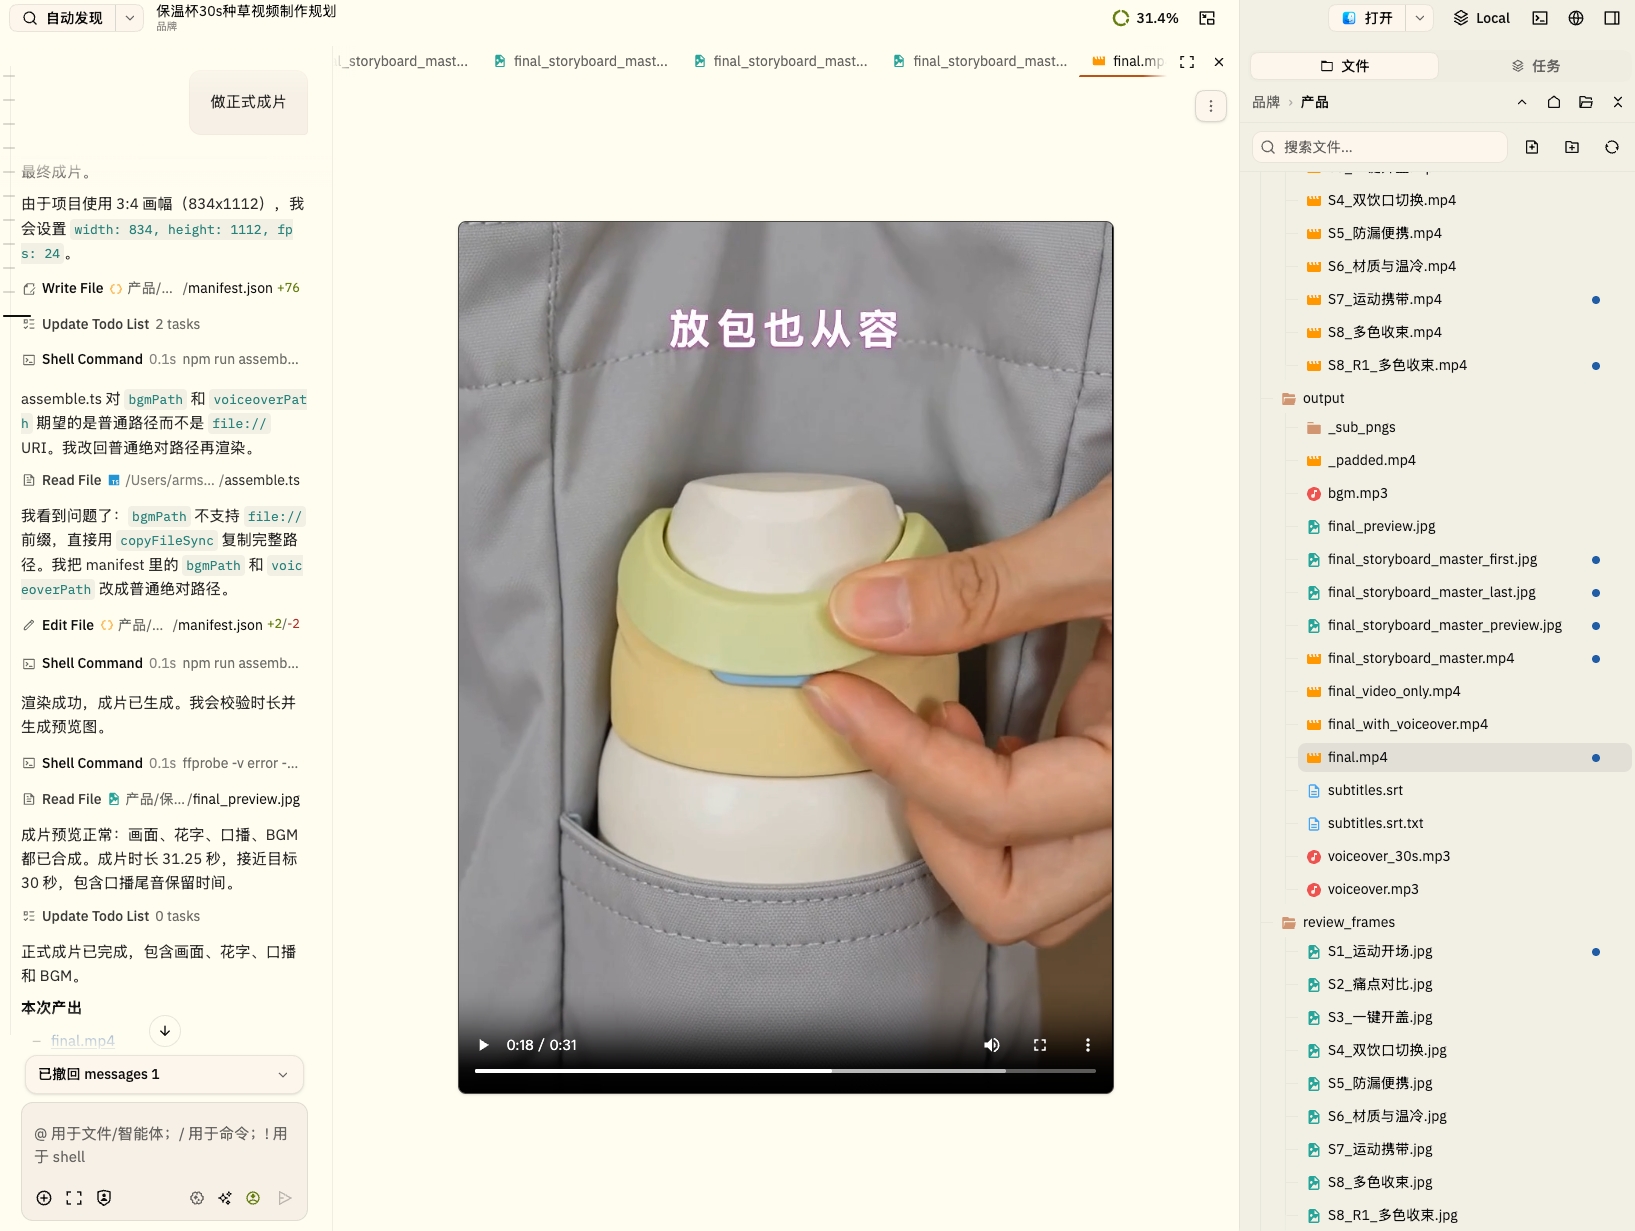Go up one directory level
This screenshot has width=1635, height=1231.
(1522, 102)
